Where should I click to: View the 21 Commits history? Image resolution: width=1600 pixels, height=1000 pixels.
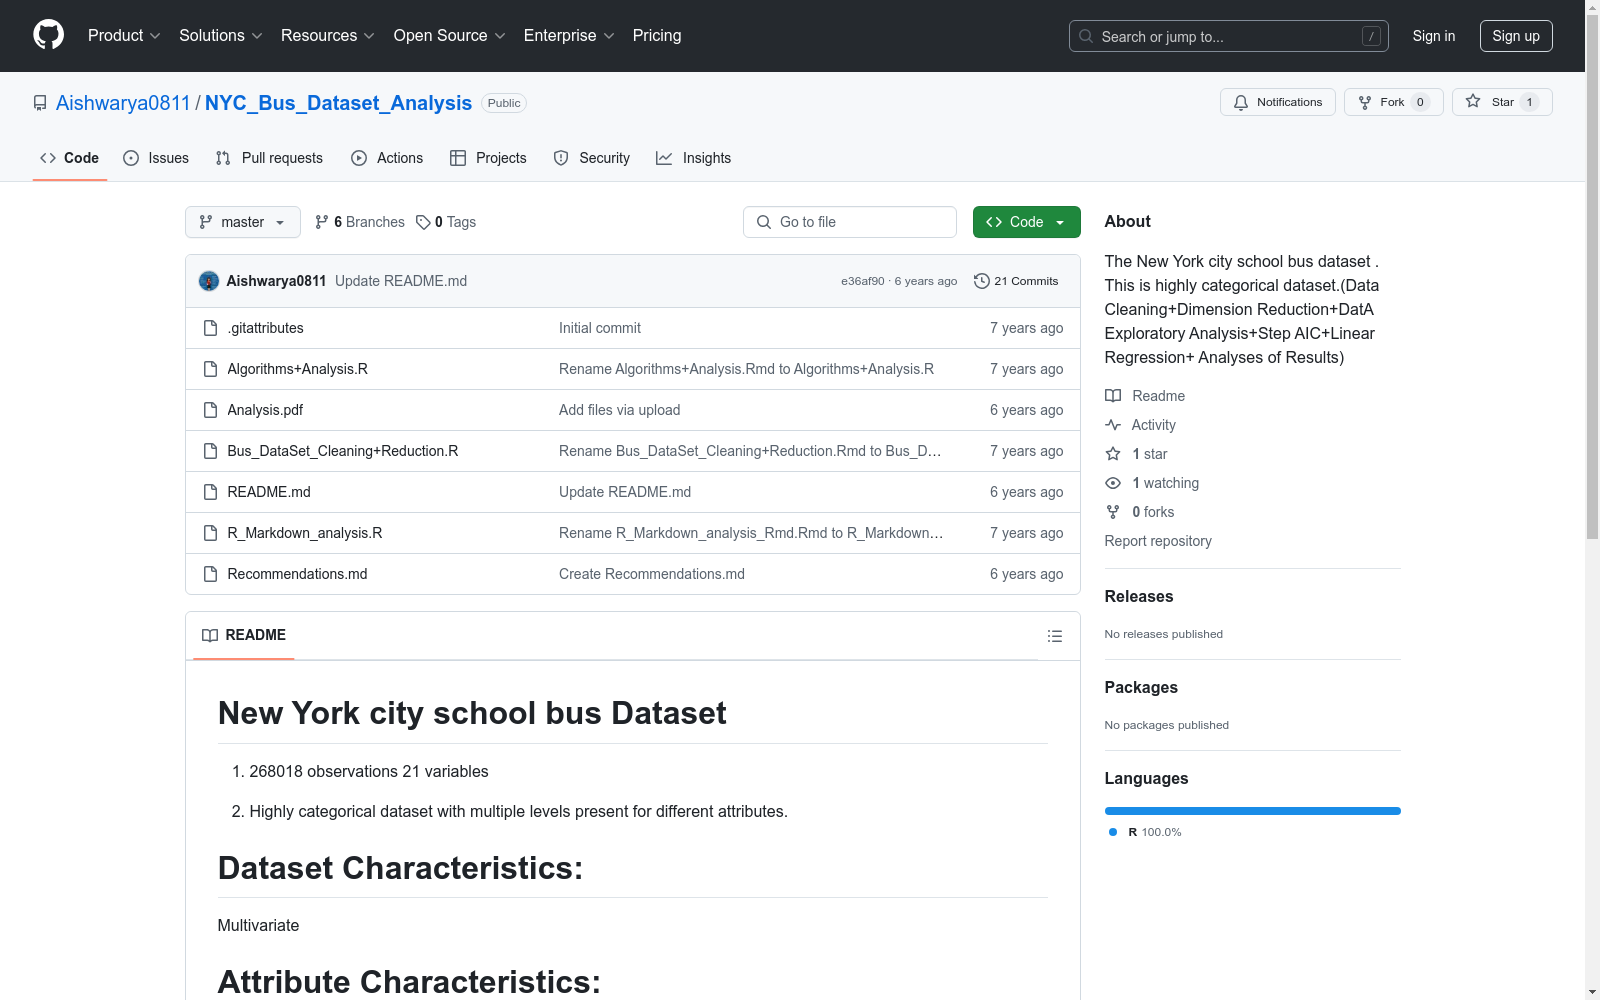pyautogui.click(x=1016, y=281)
